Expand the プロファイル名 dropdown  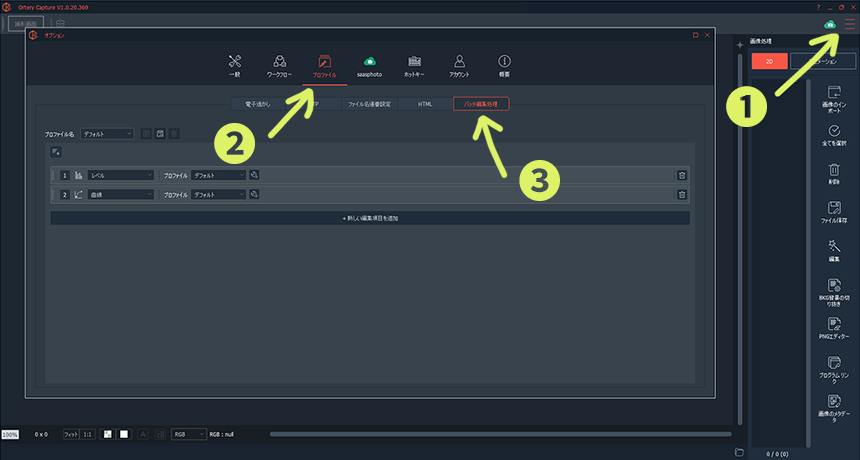click(x=108, y=133)
